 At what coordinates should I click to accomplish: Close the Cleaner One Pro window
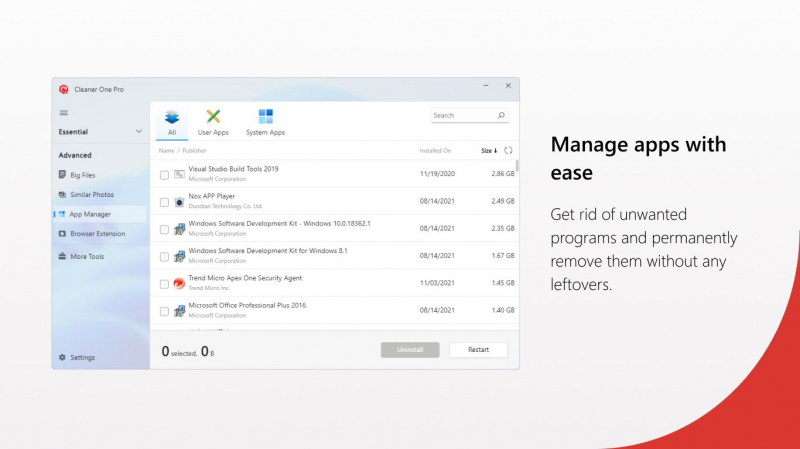coord(508,86)
